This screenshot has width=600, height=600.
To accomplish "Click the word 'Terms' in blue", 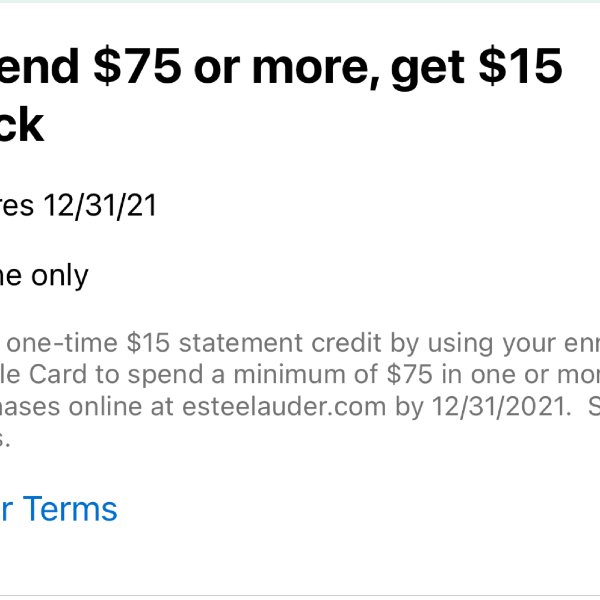I will coord(72,509).
